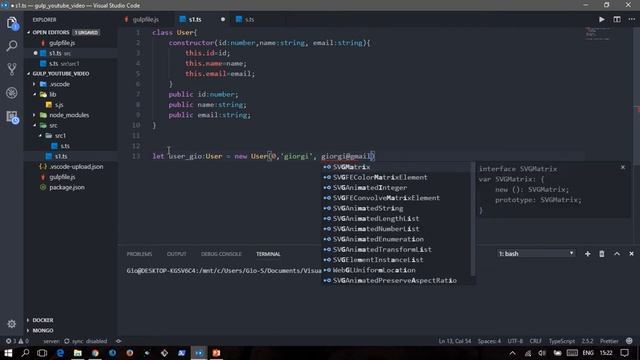Open package.json in the explorer
Image resolution: width=640 pixels, height=360 pixels.
67,187
